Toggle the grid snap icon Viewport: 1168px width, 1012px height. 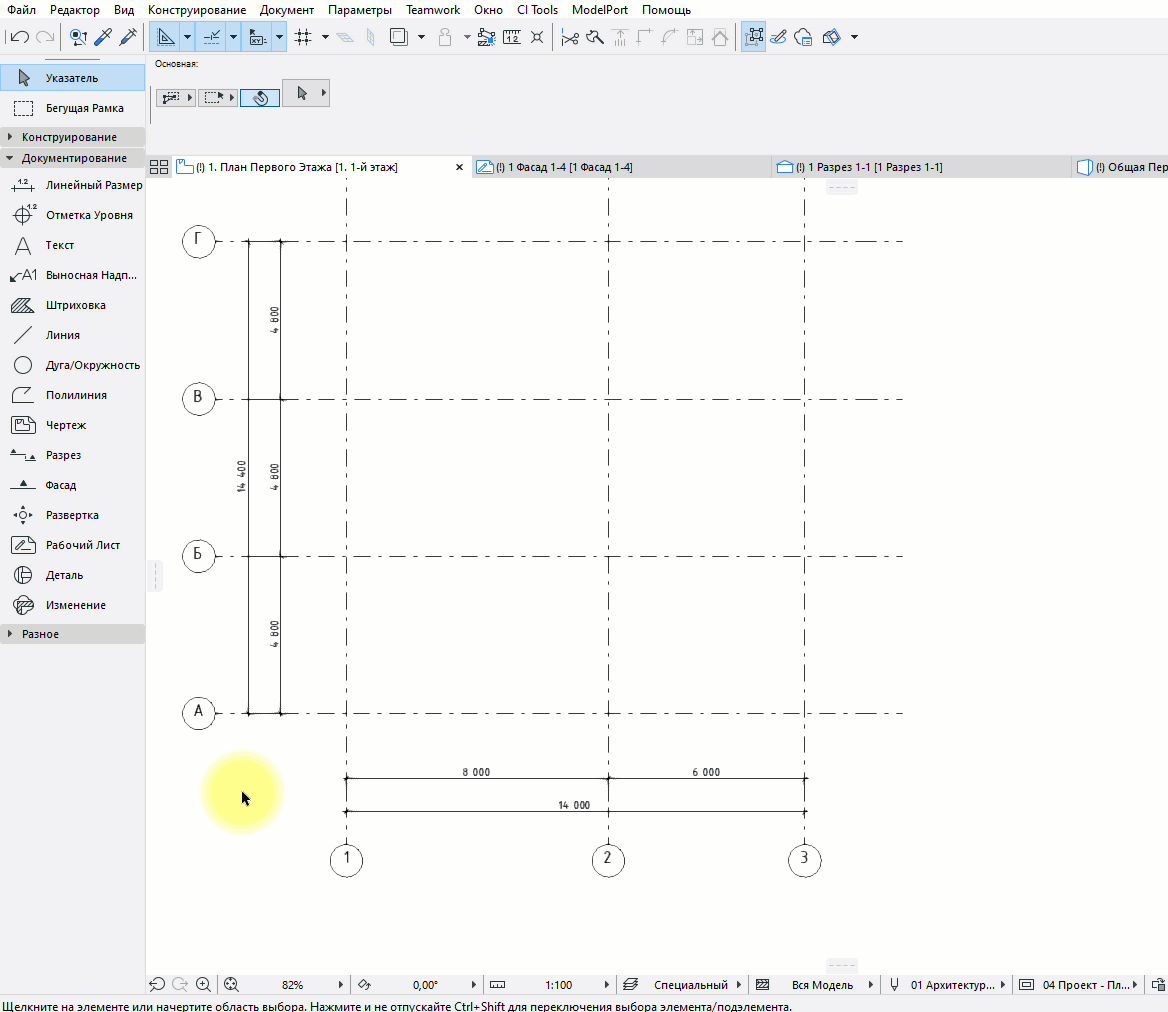[303, 36]
